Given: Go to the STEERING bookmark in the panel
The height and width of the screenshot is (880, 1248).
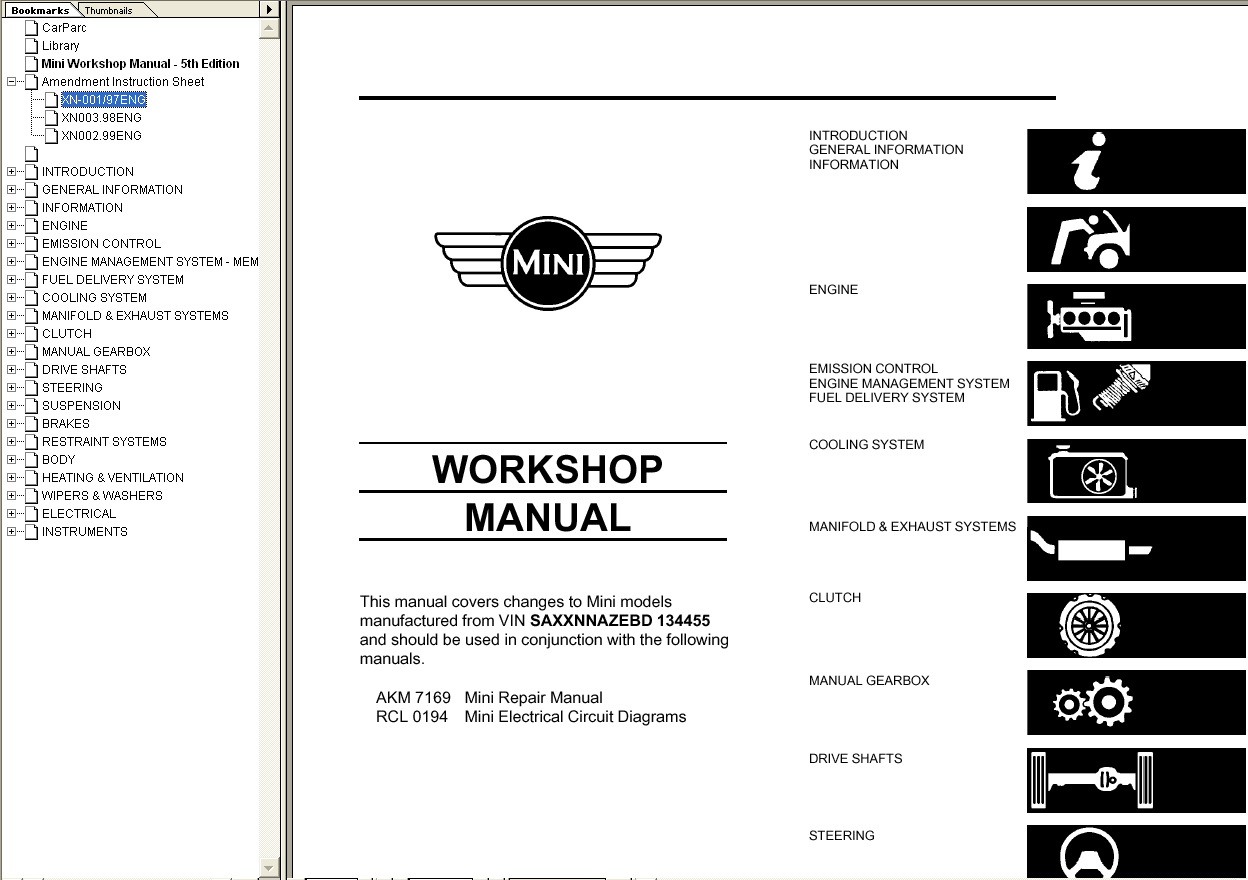Looking at the screenshot, I should pos(72,388).
